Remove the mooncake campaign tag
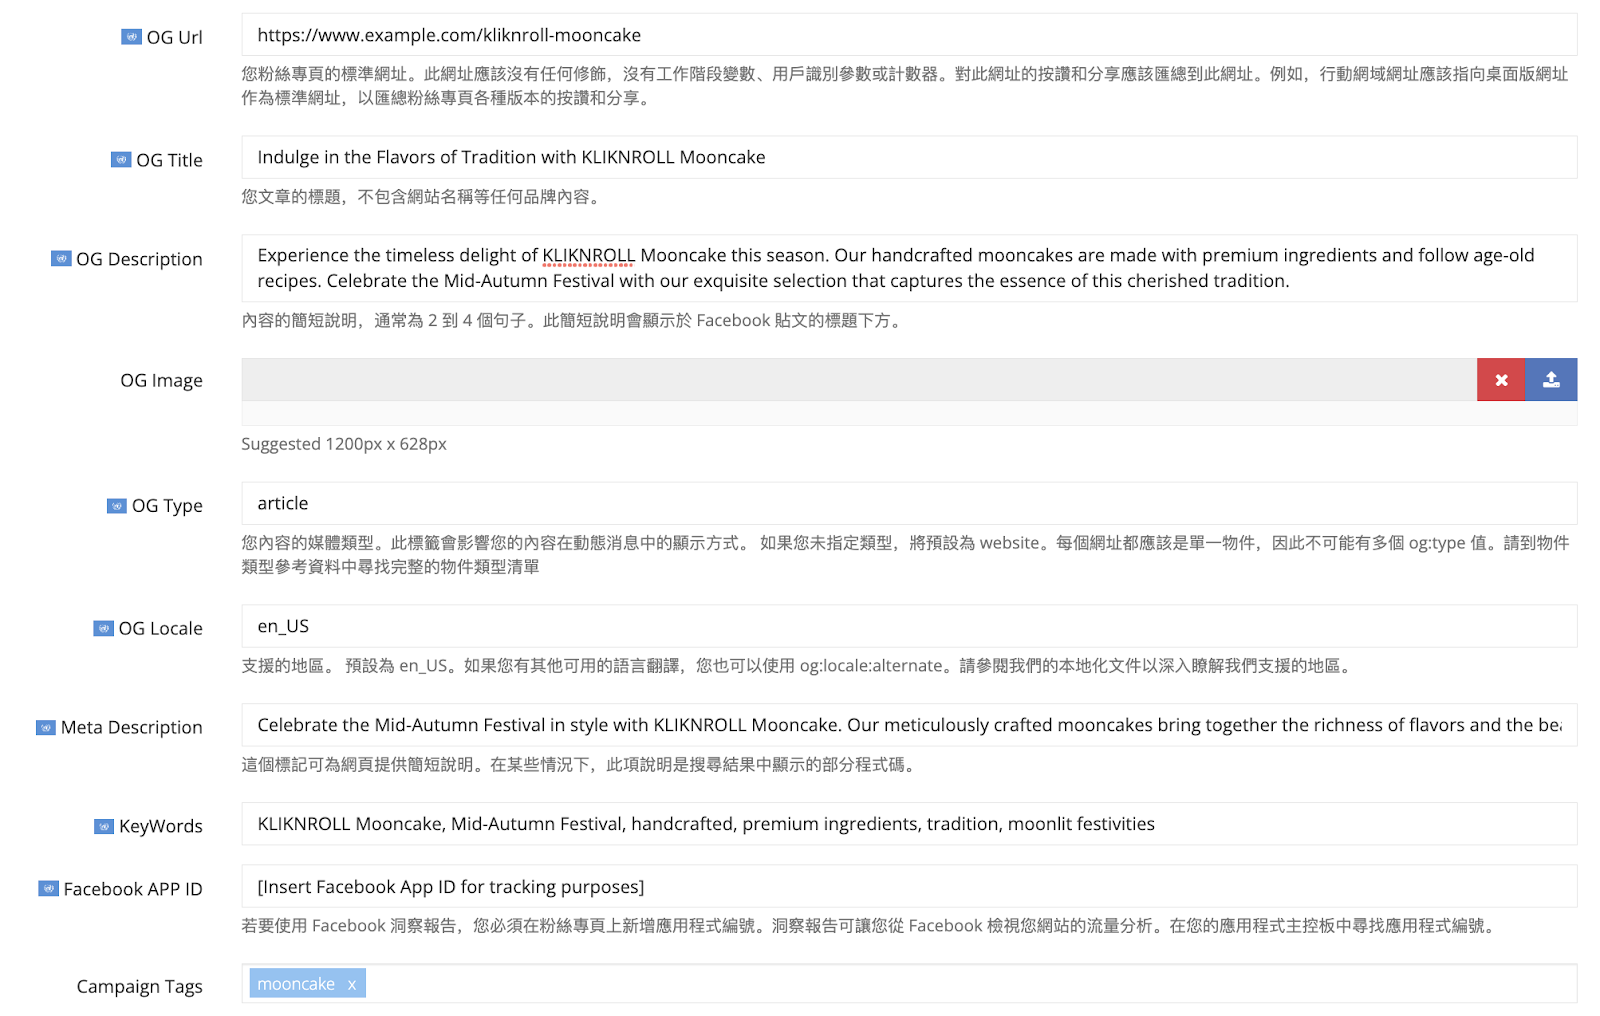The image size is (1600, 1016). tap(352, 985)
